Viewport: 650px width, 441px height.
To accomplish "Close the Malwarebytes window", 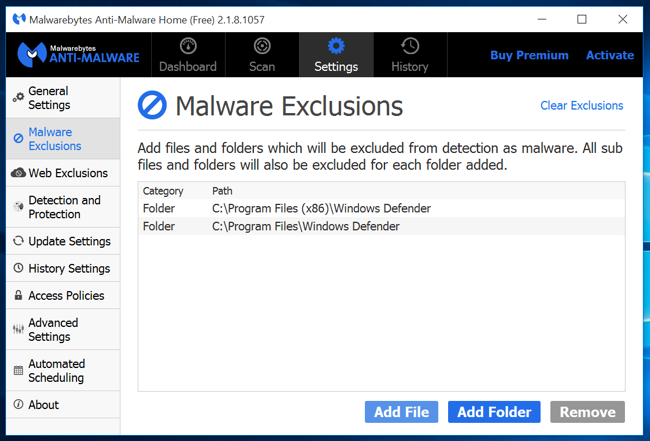I will 623,19.
